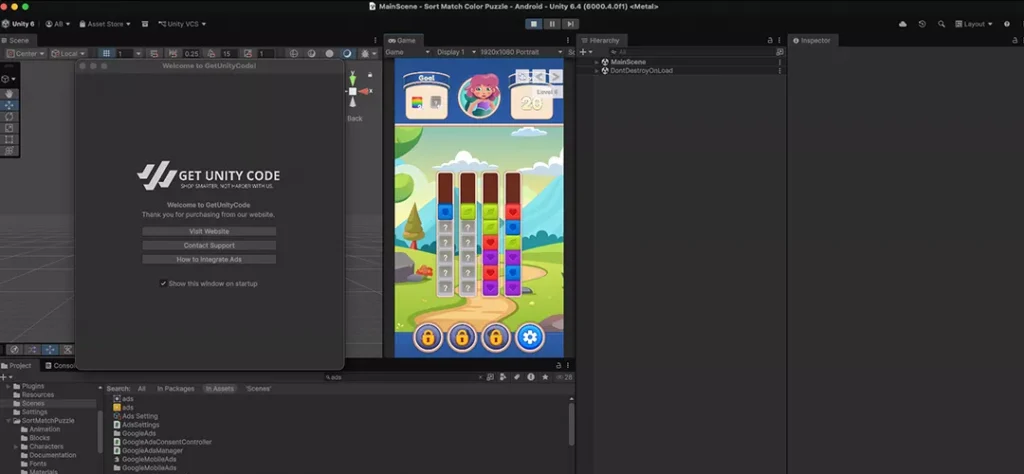Open Unity help question-mark icon
The width and height of the screenshot is (1024, 474).
click(1006, 24)
